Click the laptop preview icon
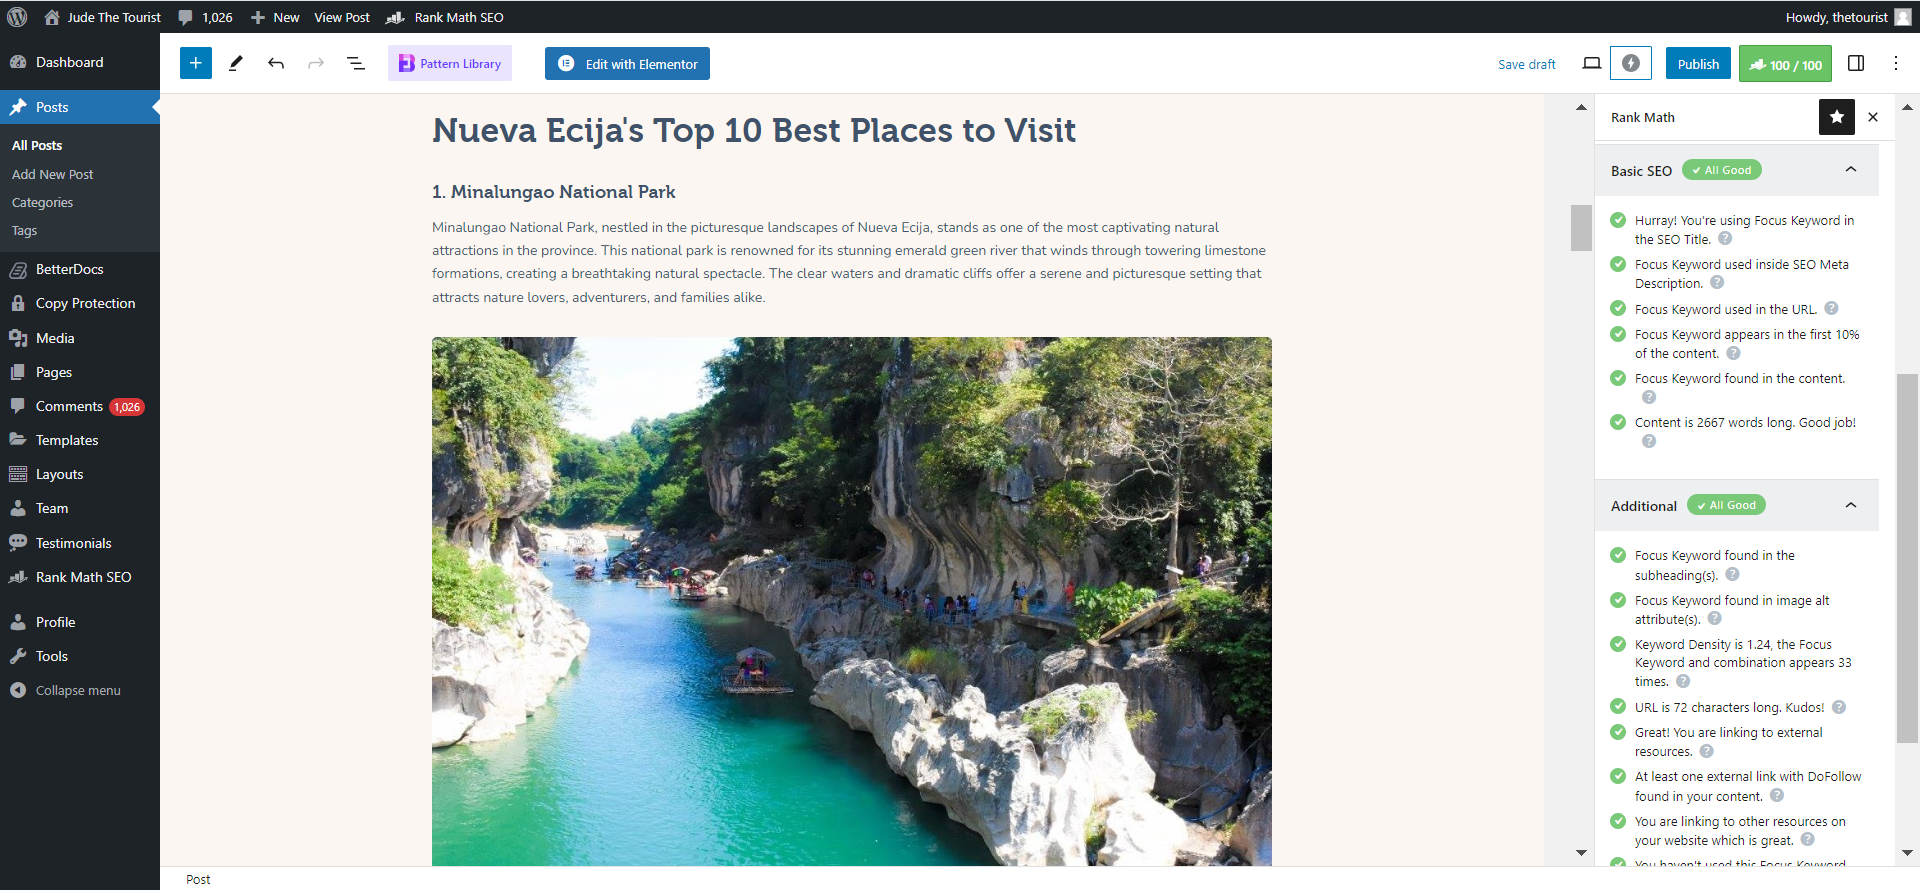This screenshot has width=1920, height=890. tap(1592, 63)
